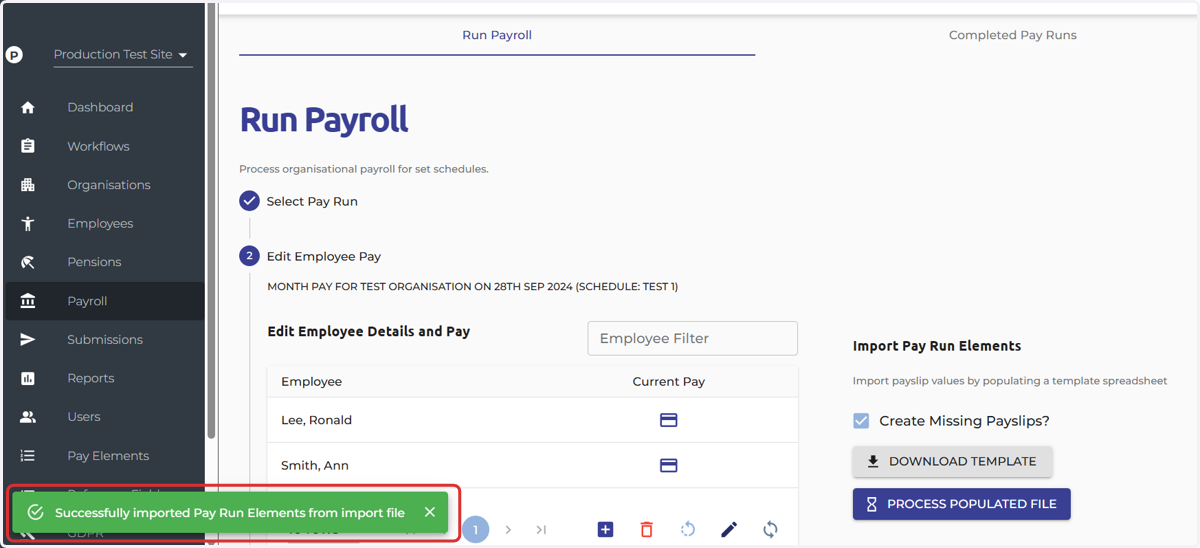Viewport: 1200px width, 548px height.
Task: Click the P logo icon in sidebar
Action: click(14, 55)
